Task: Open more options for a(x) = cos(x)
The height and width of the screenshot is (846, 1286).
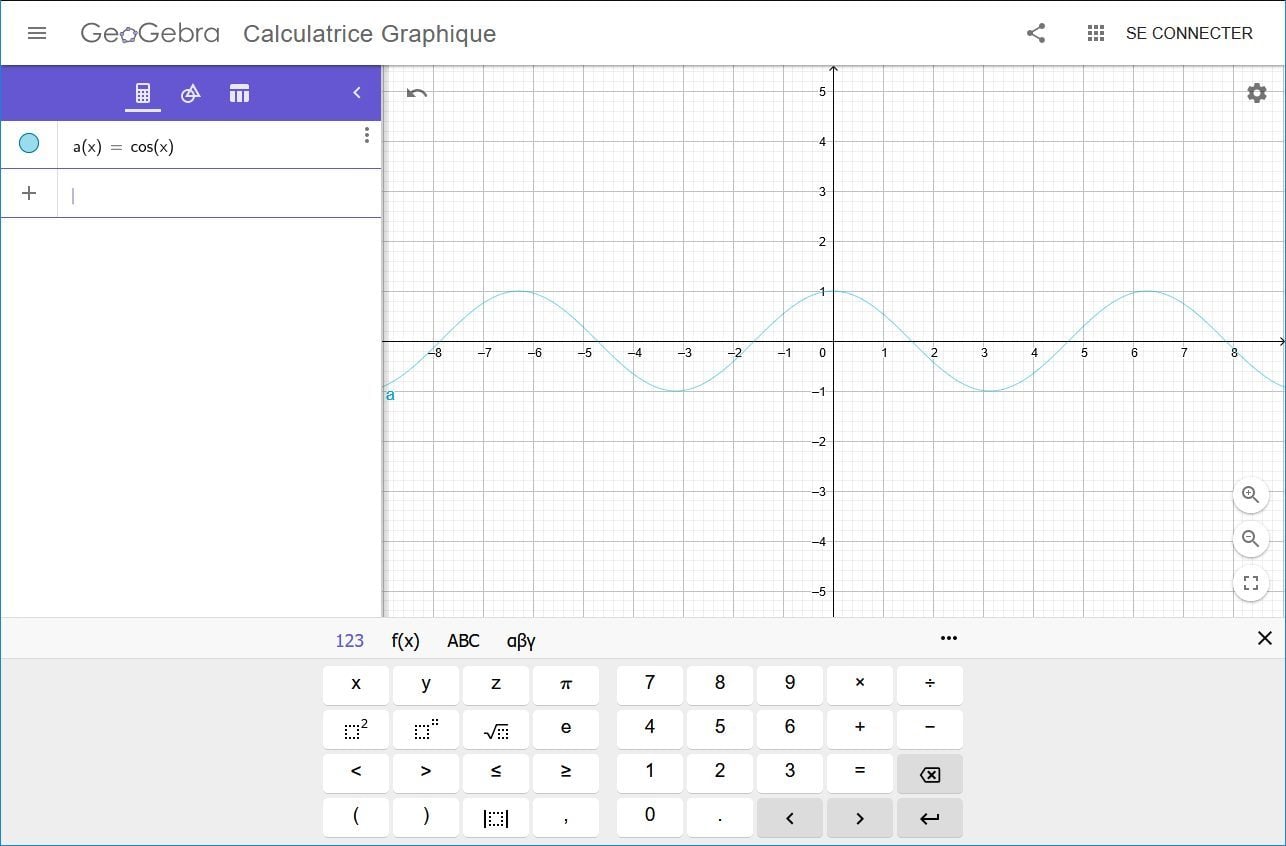Action: tap(367, 135)
